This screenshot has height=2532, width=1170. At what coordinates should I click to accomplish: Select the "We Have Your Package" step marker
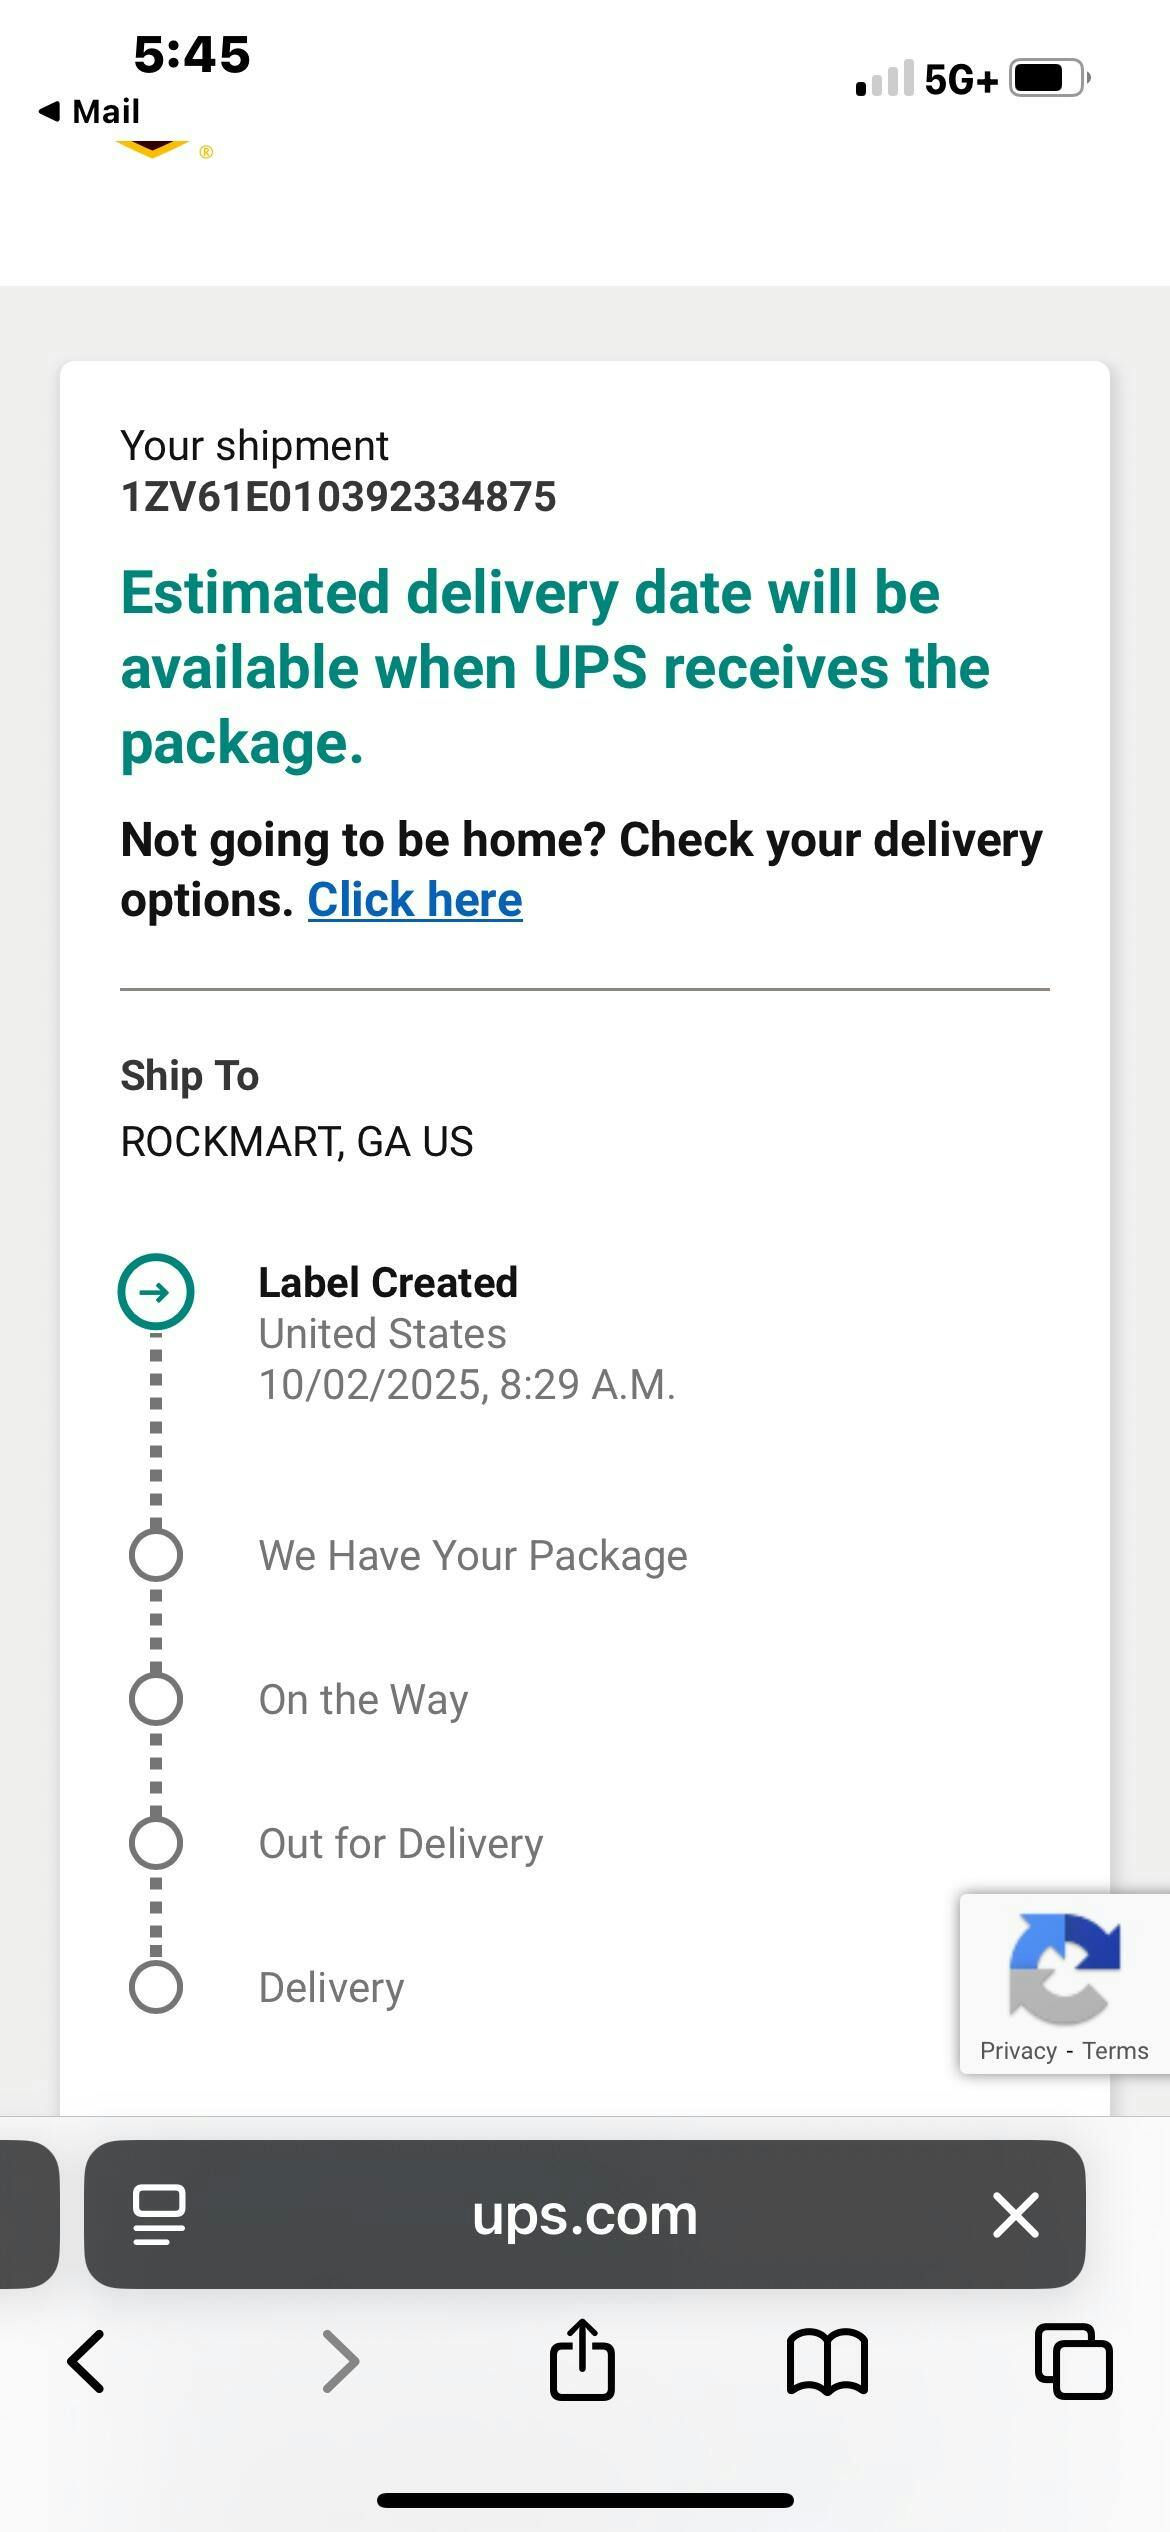(x=156, y=1555)
